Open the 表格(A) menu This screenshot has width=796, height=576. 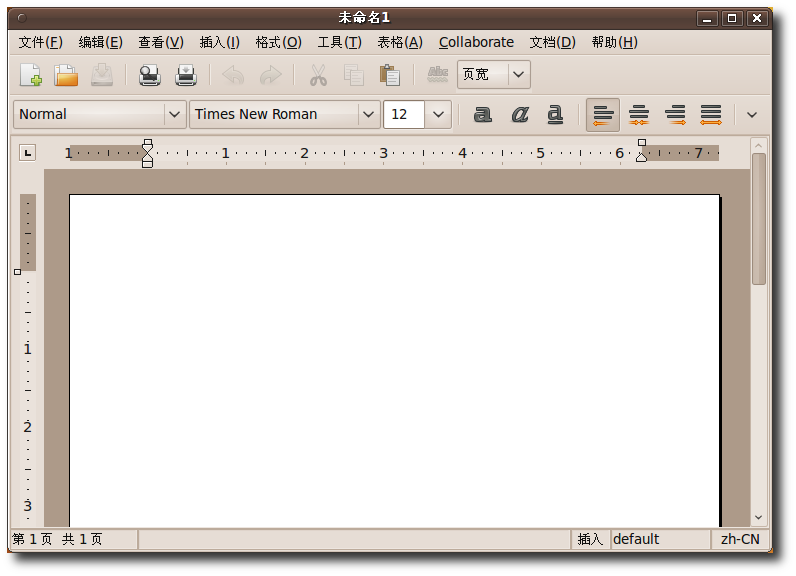tap(400, 42)
